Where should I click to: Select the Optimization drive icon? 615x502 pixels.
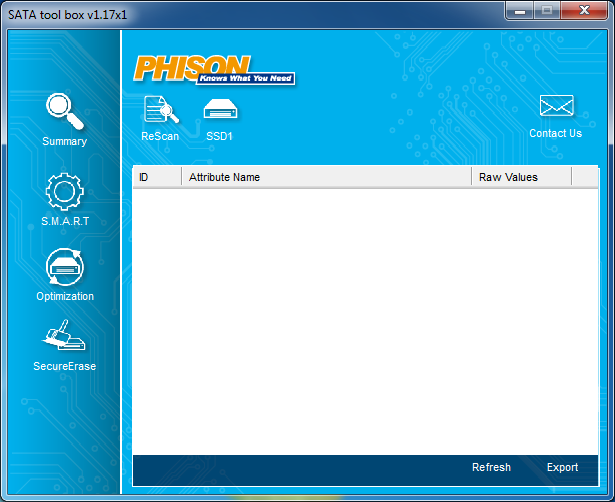pos(65,267)
